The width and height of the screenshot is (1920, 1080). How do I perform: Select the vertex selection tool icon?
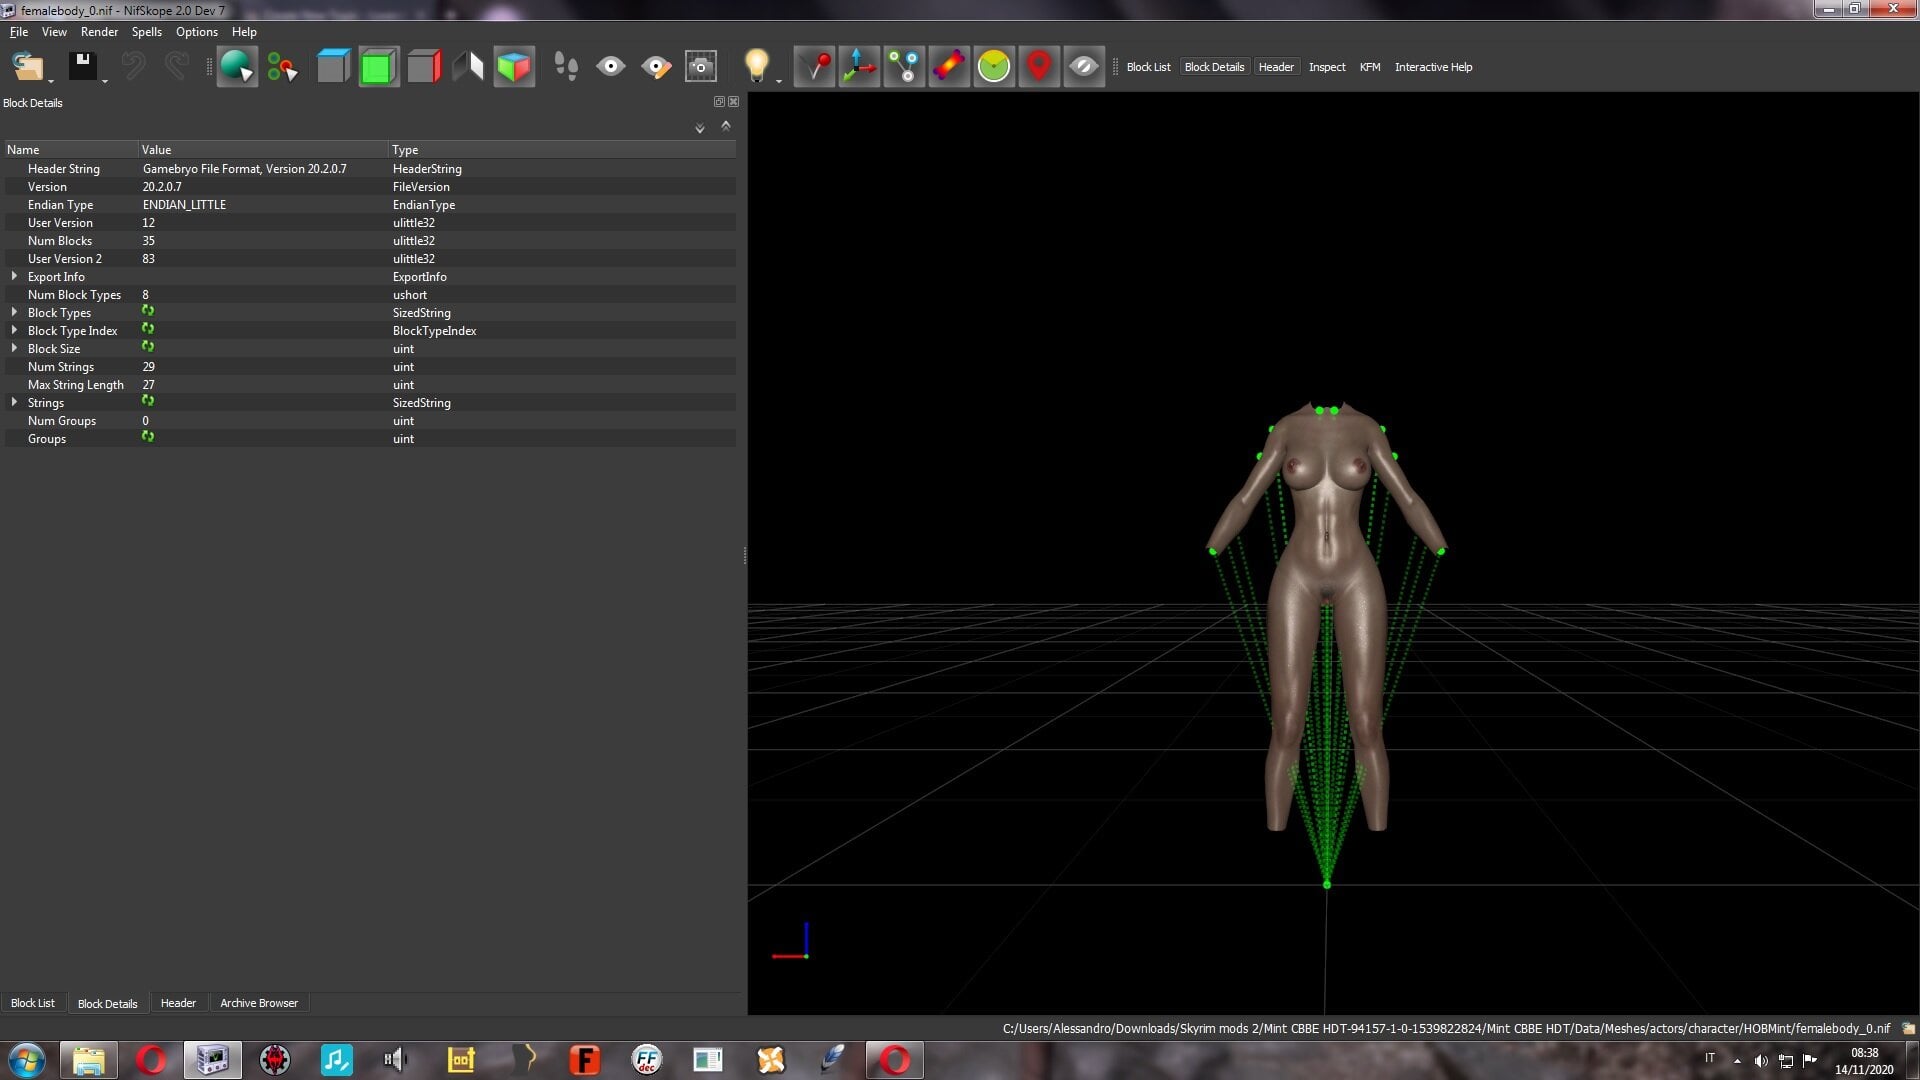(283, 67)
